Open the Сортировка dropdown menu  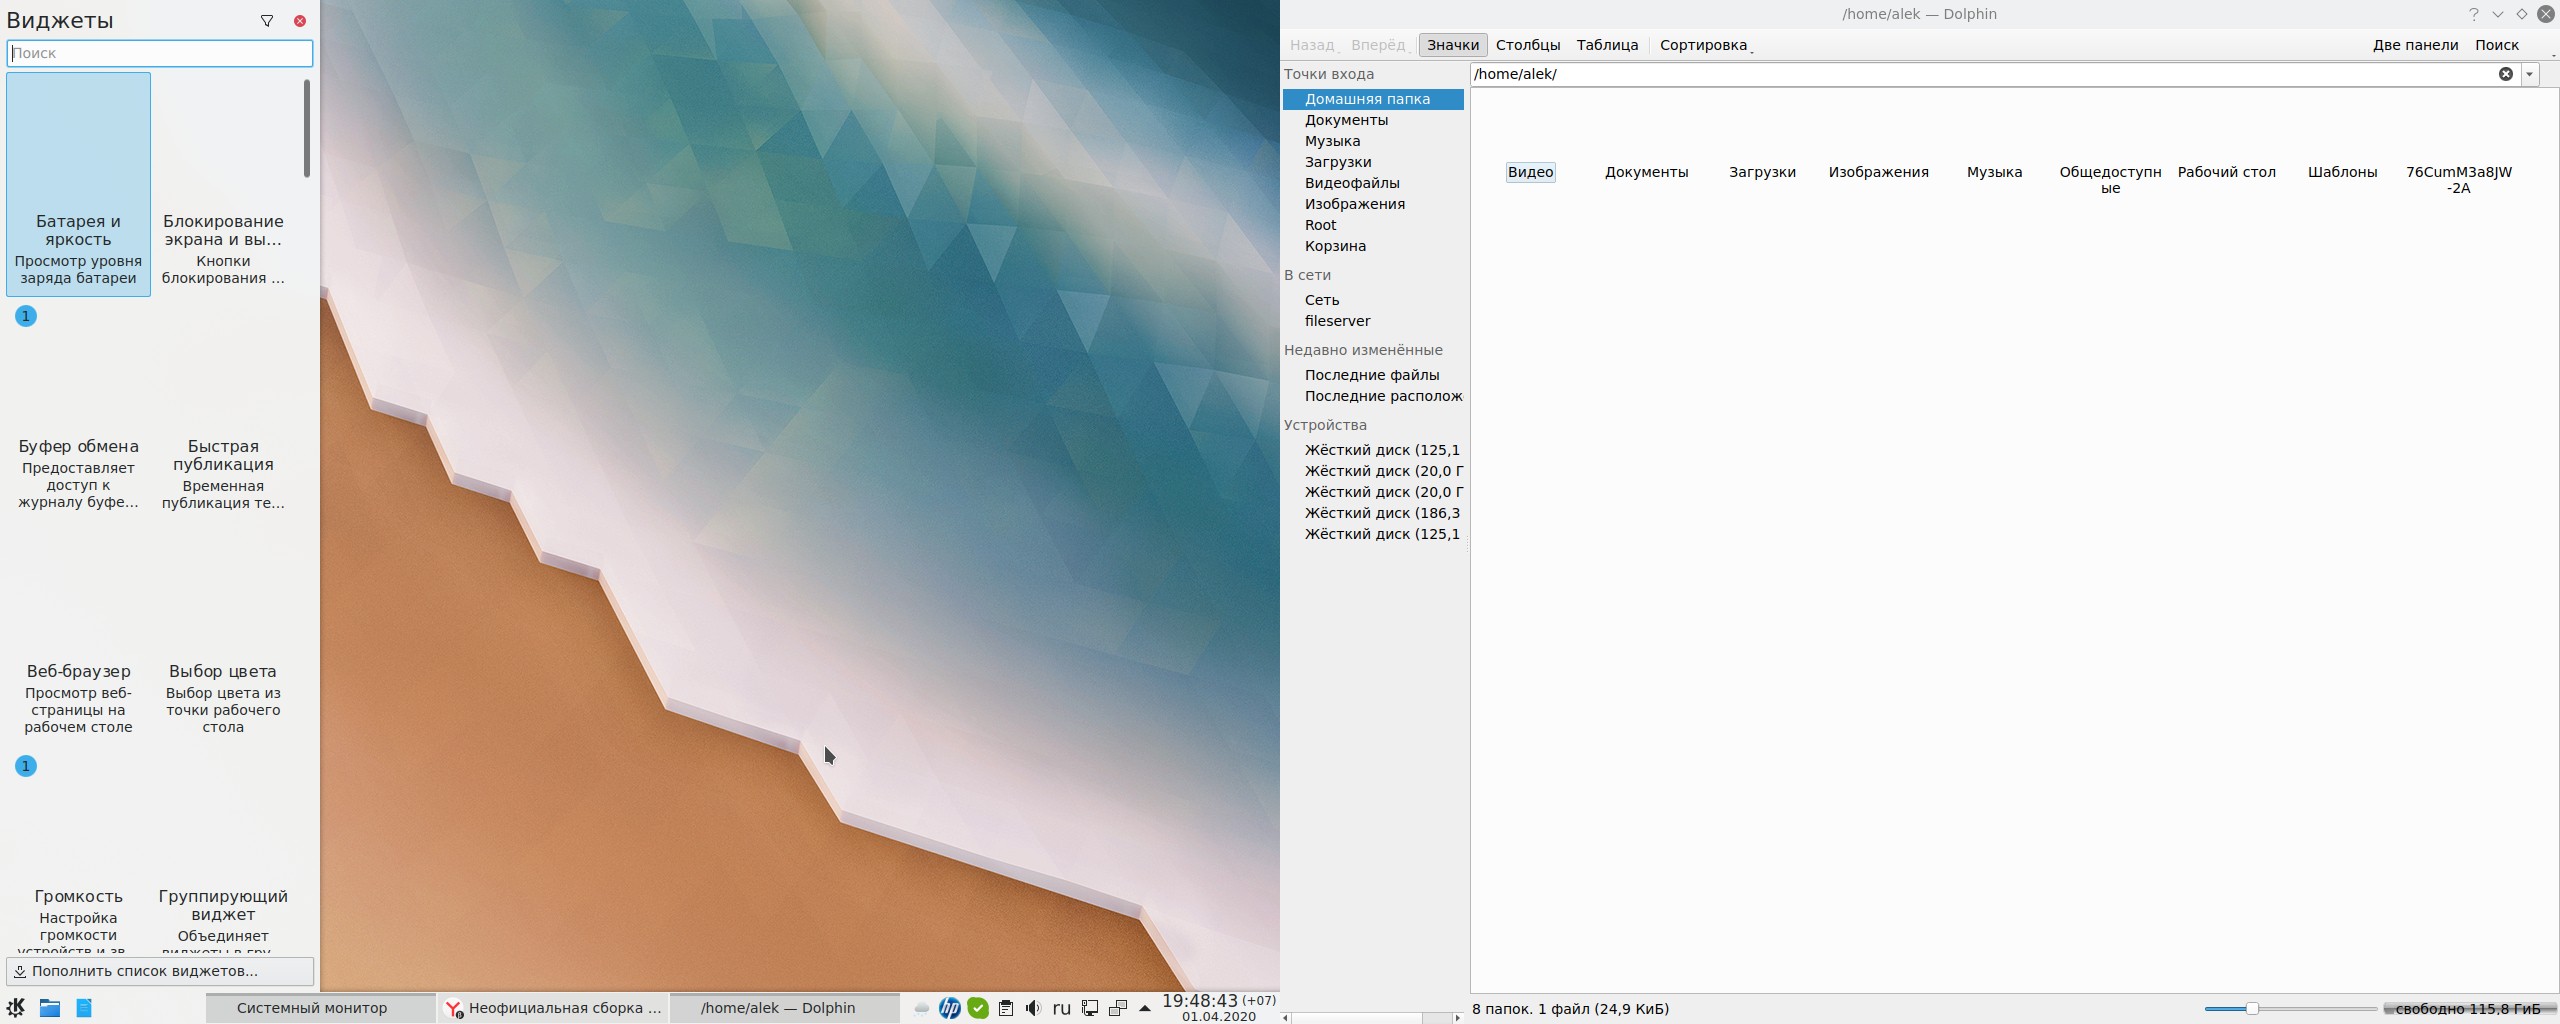click(x=1705, y=45)
